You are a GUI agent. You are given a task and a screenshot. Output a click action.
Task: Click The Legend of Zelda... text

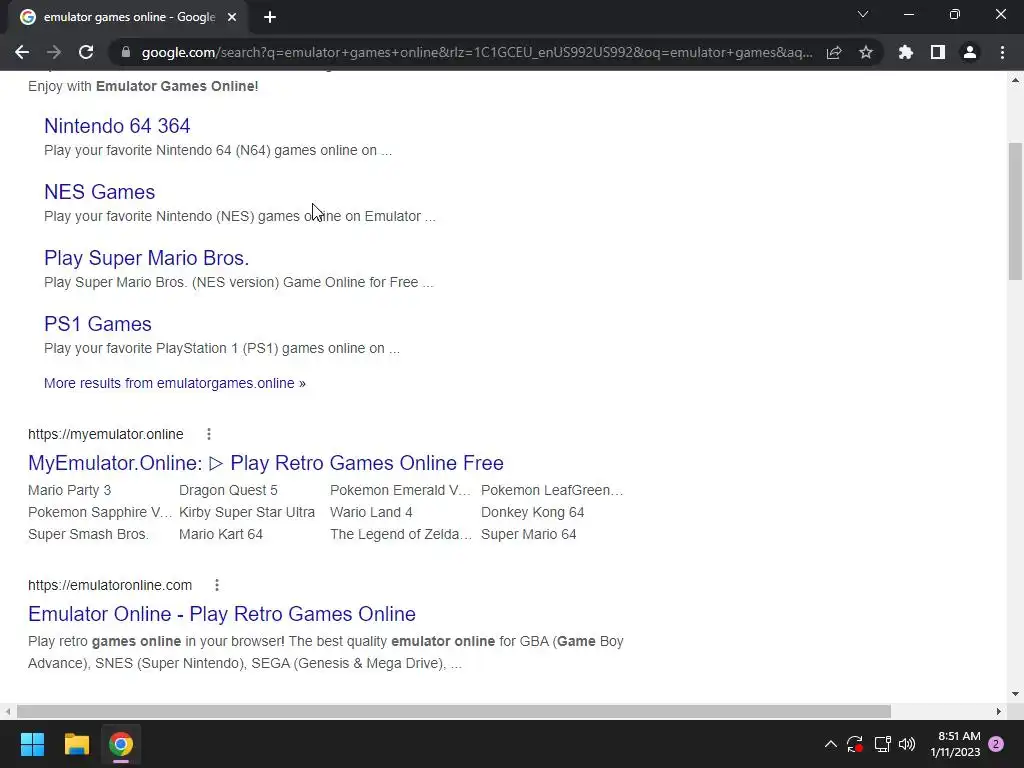(x=400, y=534)
